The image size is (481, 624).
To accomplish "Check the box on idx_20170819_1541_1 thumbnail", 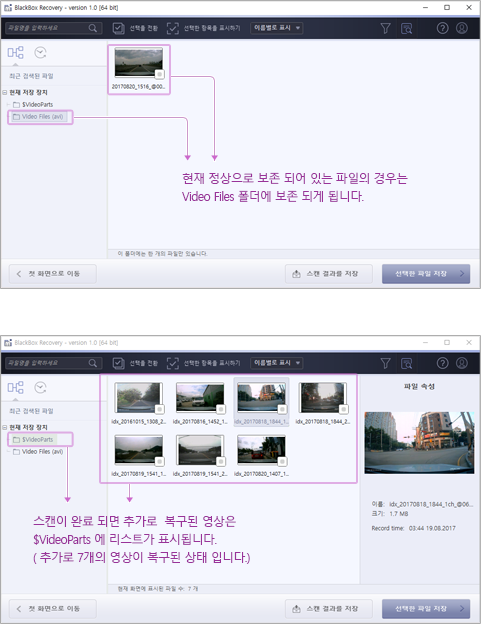I will click(159, 462).
